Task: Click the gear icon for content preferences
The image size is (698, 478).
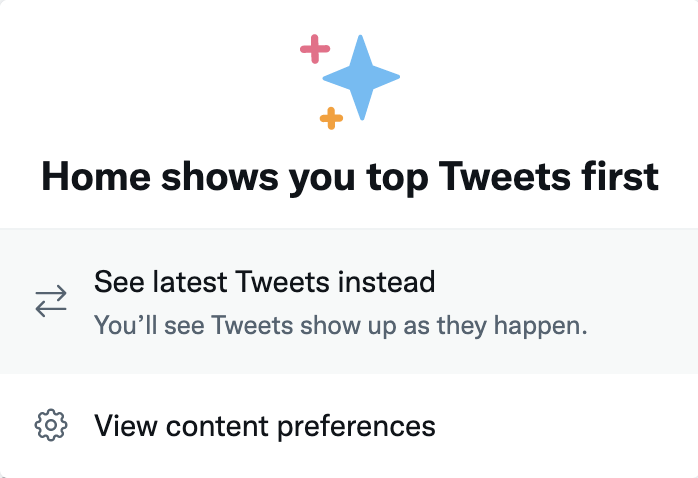Action: (51, 425)
